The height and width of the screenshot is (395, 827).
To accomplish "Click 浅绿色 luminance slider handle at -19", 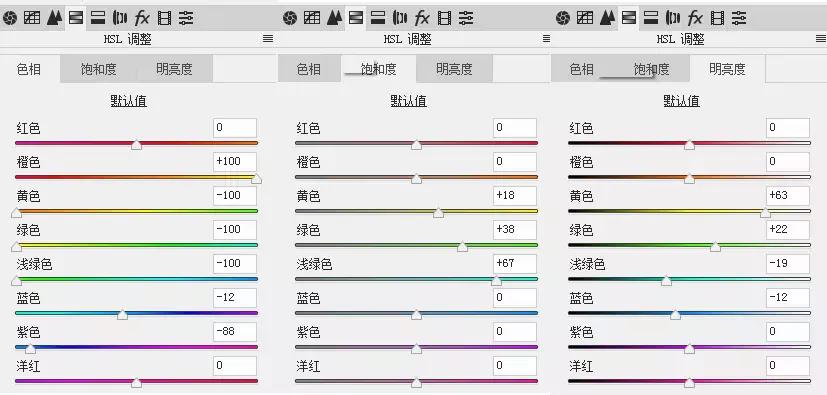I will [666, 281].
